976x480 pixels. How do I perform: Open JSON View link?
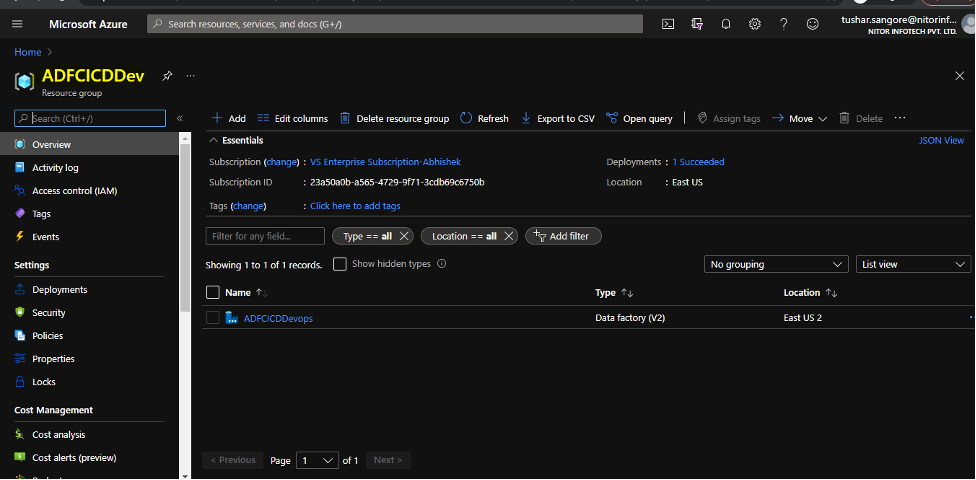[941, 141]
